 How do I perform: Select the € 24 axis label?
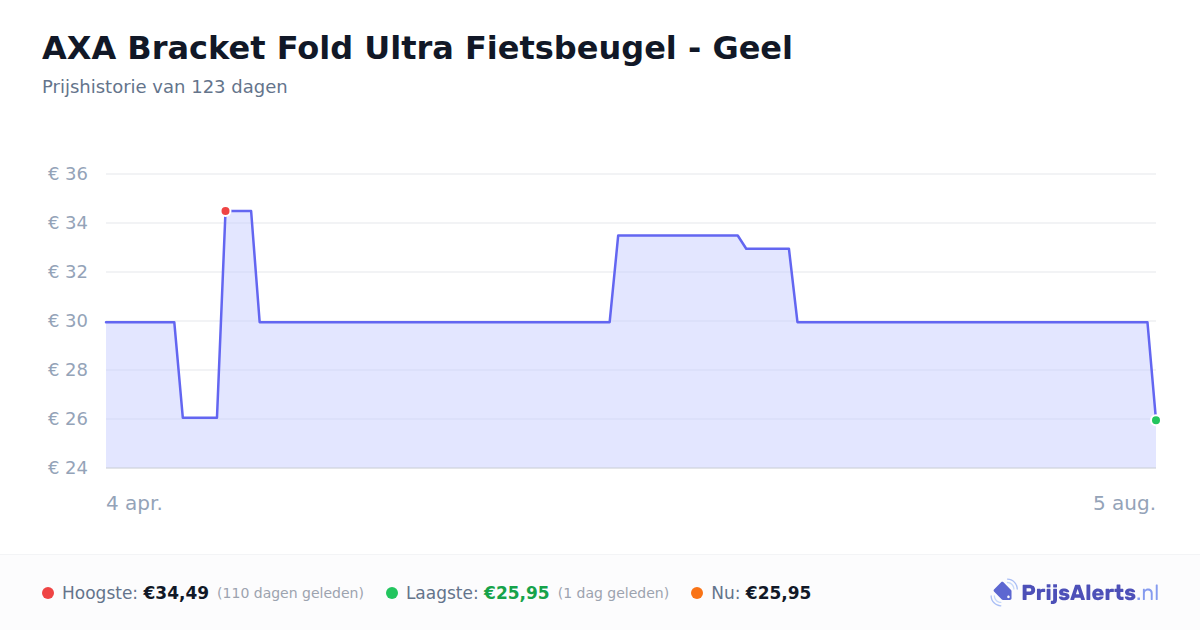pyautogui.click(x=68, y=468)
